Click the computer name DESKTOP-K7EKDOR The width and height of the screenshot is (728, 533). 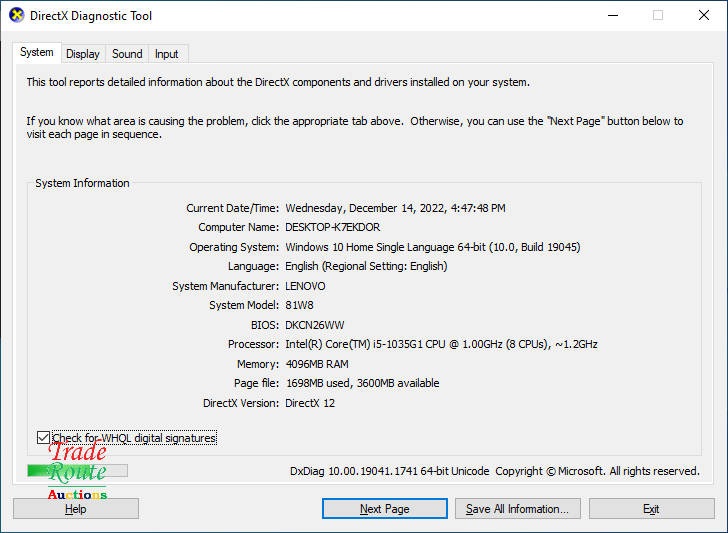(x=332, y=227)
